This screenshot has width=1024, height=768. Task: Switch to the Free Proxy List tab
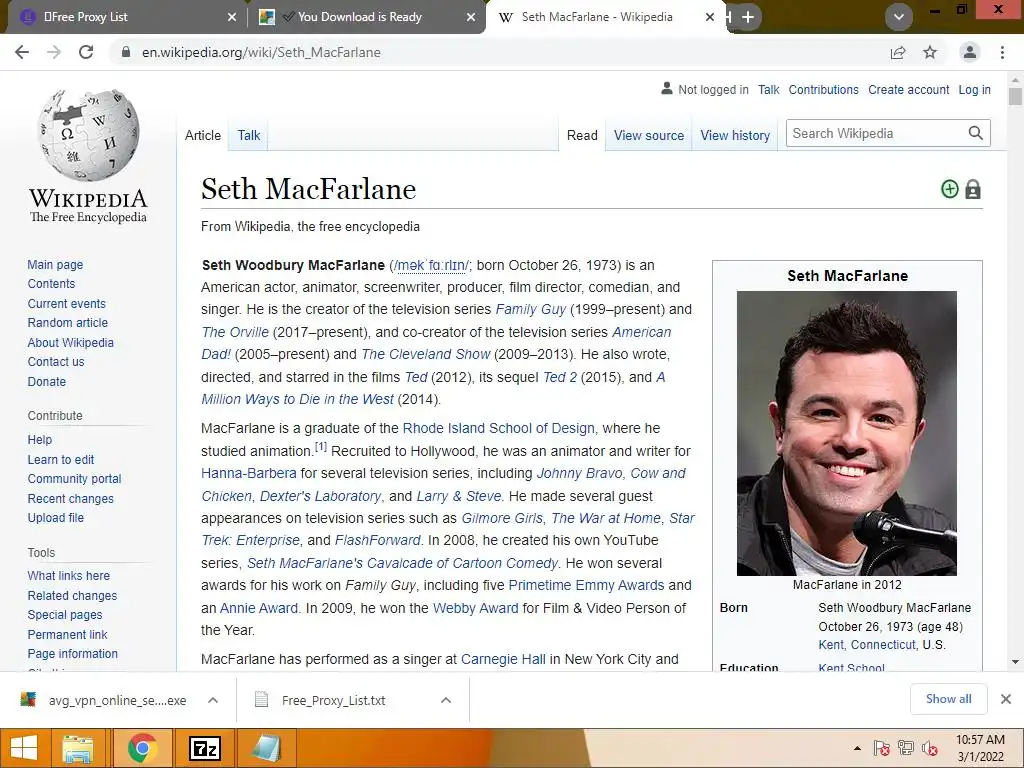pyautogui.click(x=124, y=17)
